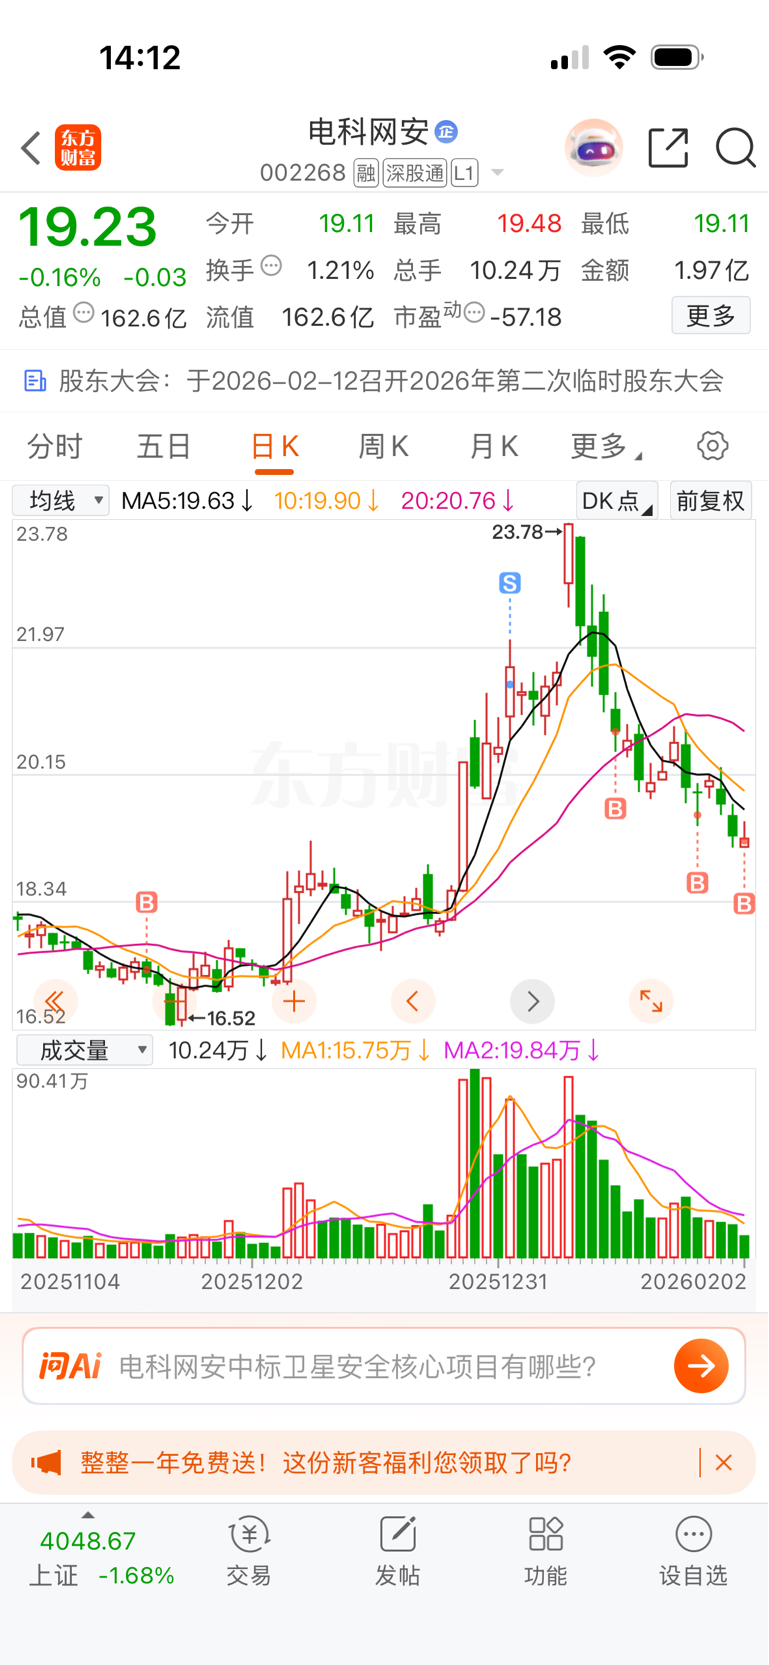Tap the document icon beside 股东大会
This screenshot has width=769, height=1665.
pos(35,381)
